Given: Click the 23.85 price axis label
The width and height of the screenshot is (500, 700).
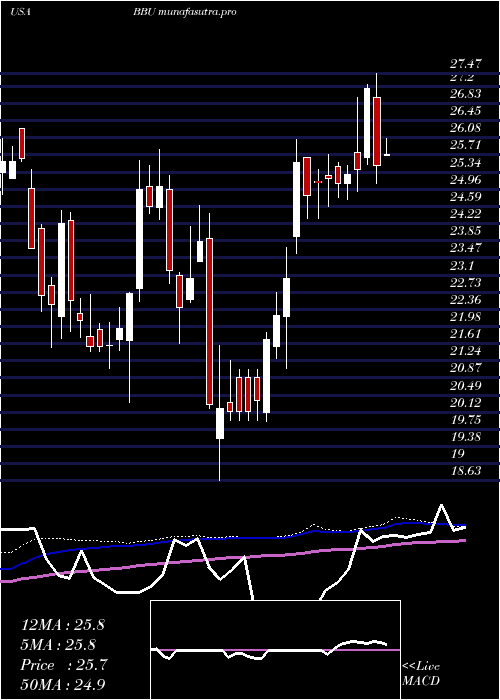Looking at the screenshot, I should [466, 231].
